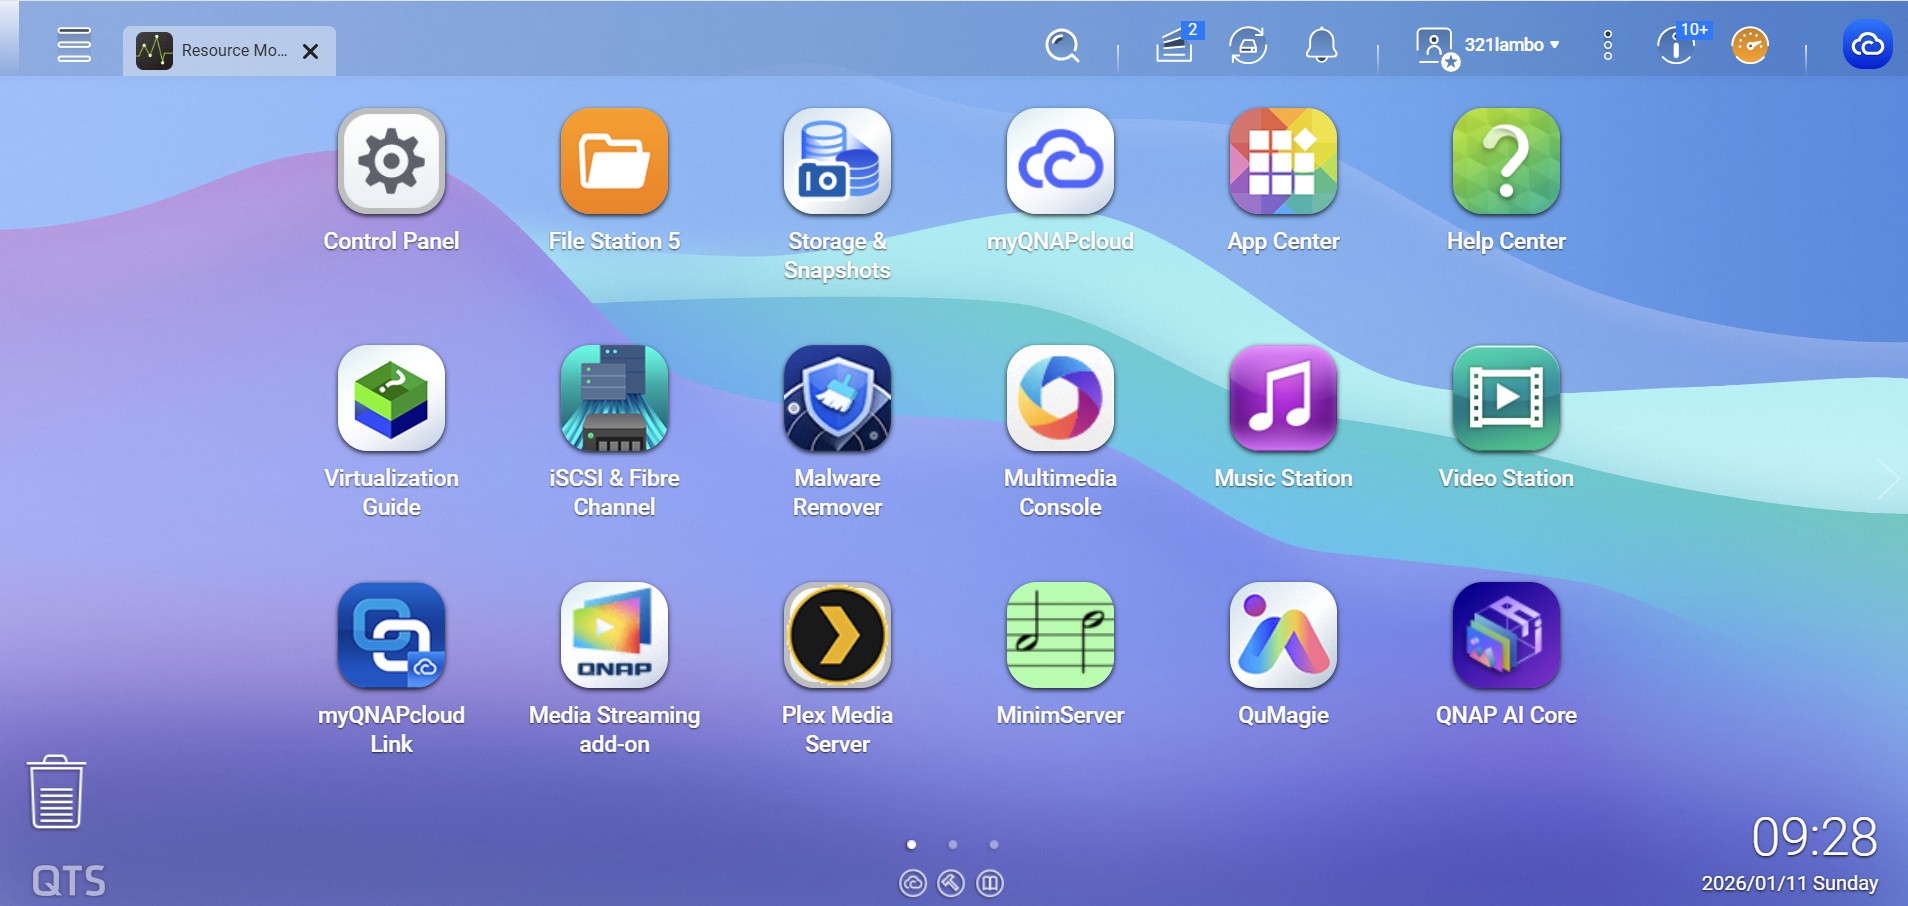
Task: Open the main menu hamburger
Action: click(x=74, y=45)
